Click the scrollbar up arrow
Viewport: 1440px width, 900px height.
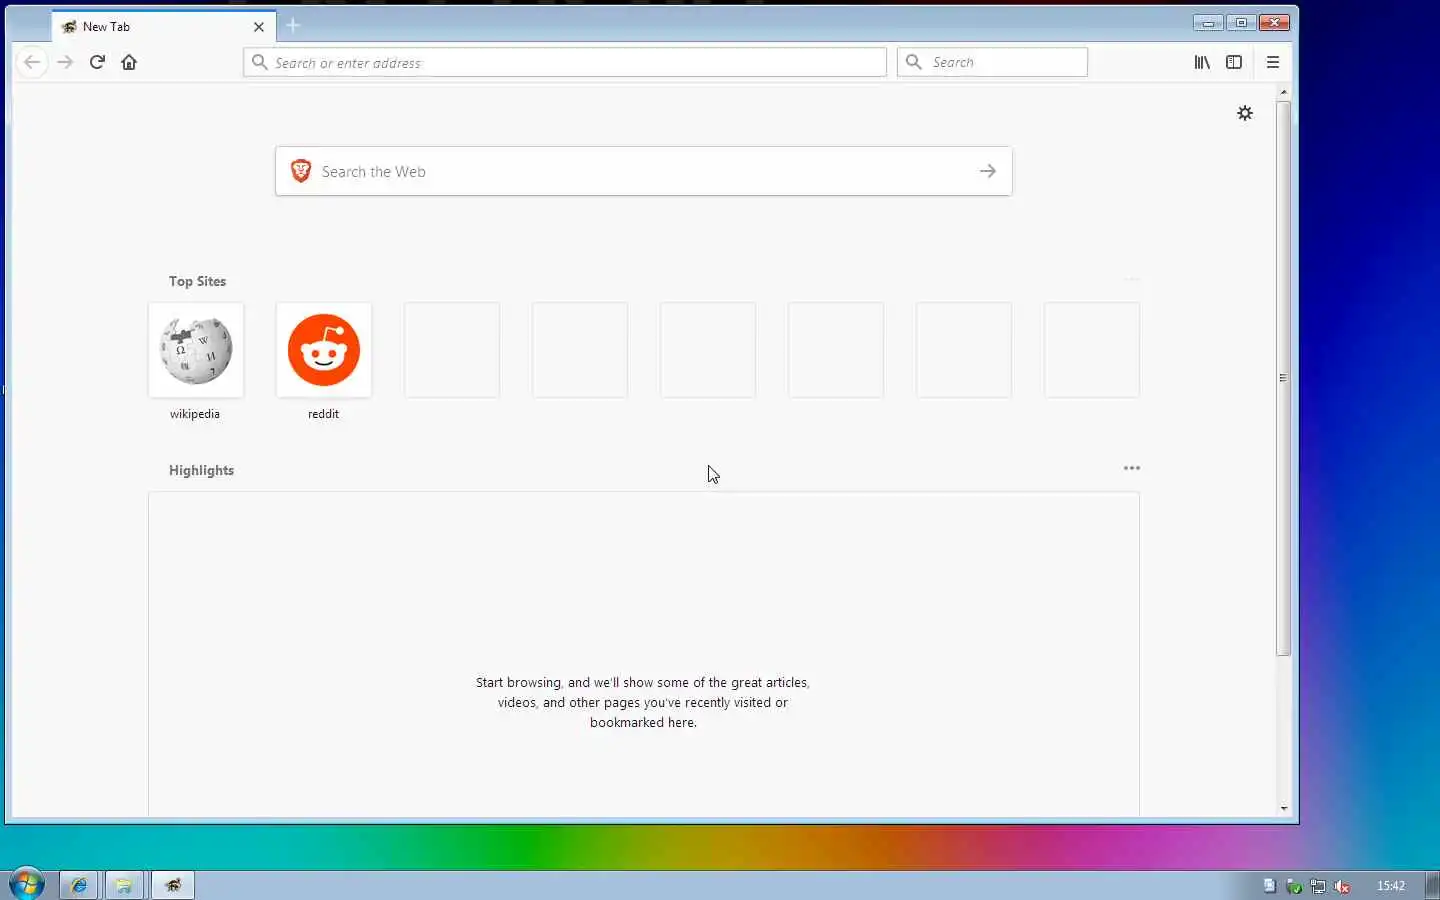[x=1283, y=92]
